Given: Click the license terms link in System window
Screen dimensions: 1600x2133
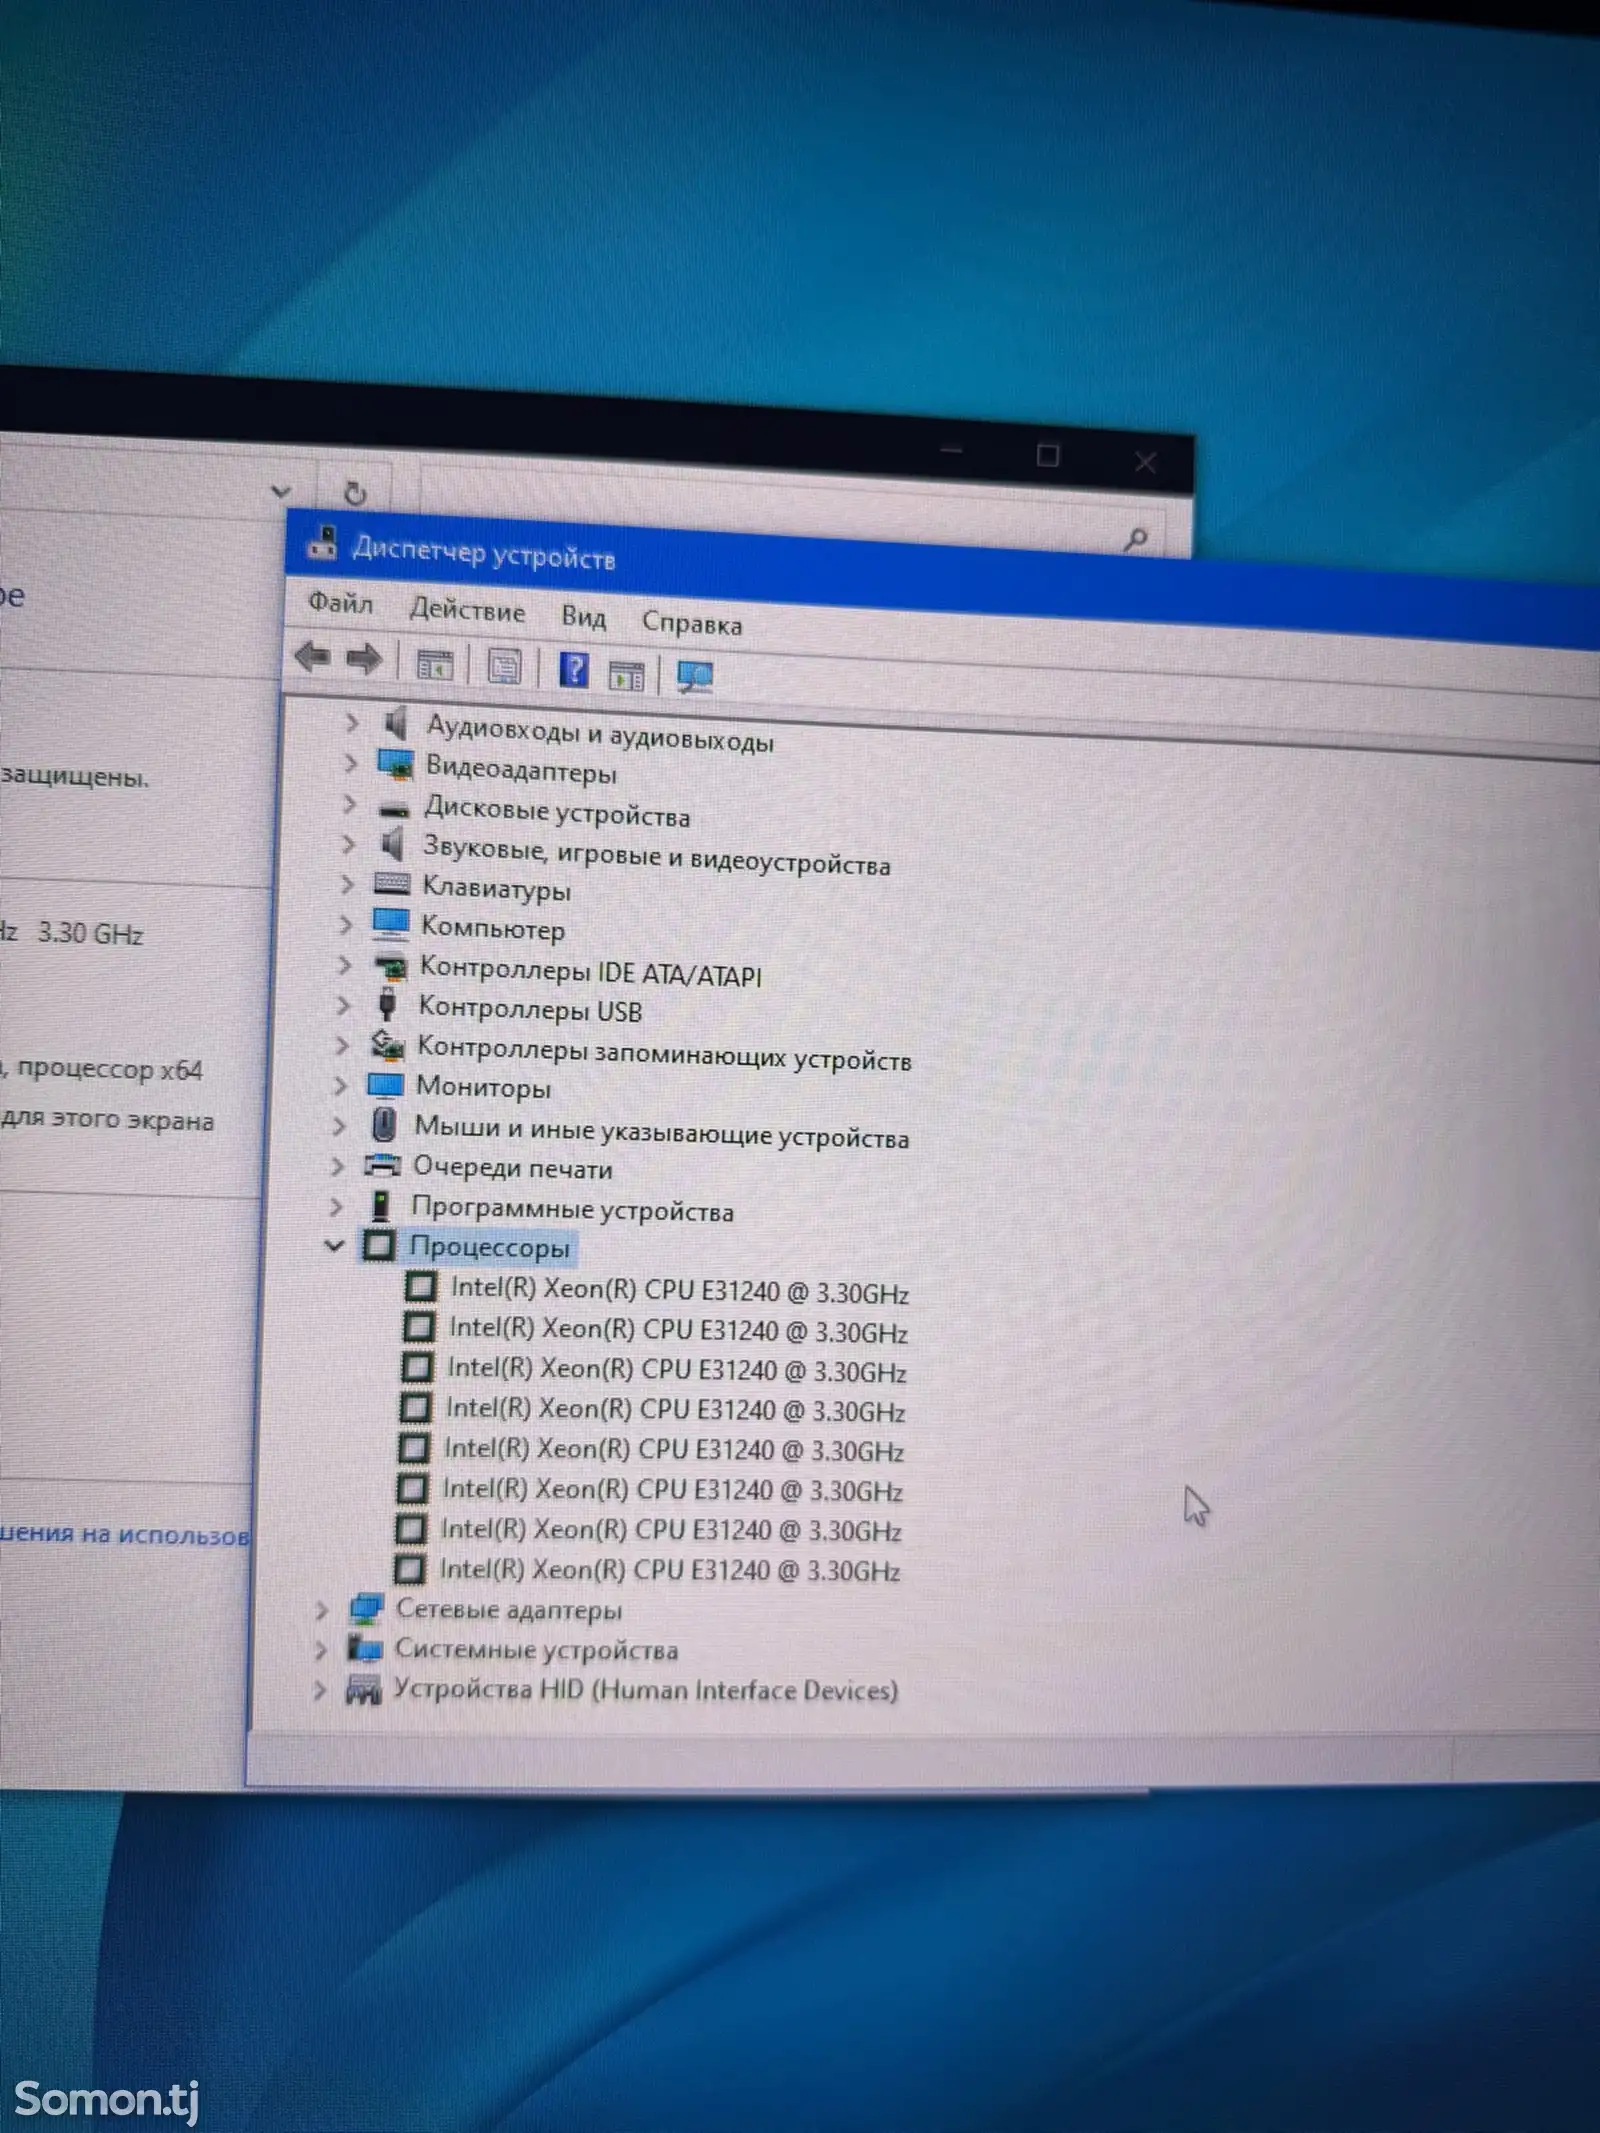Looking at the screenshot, I should pos(124,1534).
